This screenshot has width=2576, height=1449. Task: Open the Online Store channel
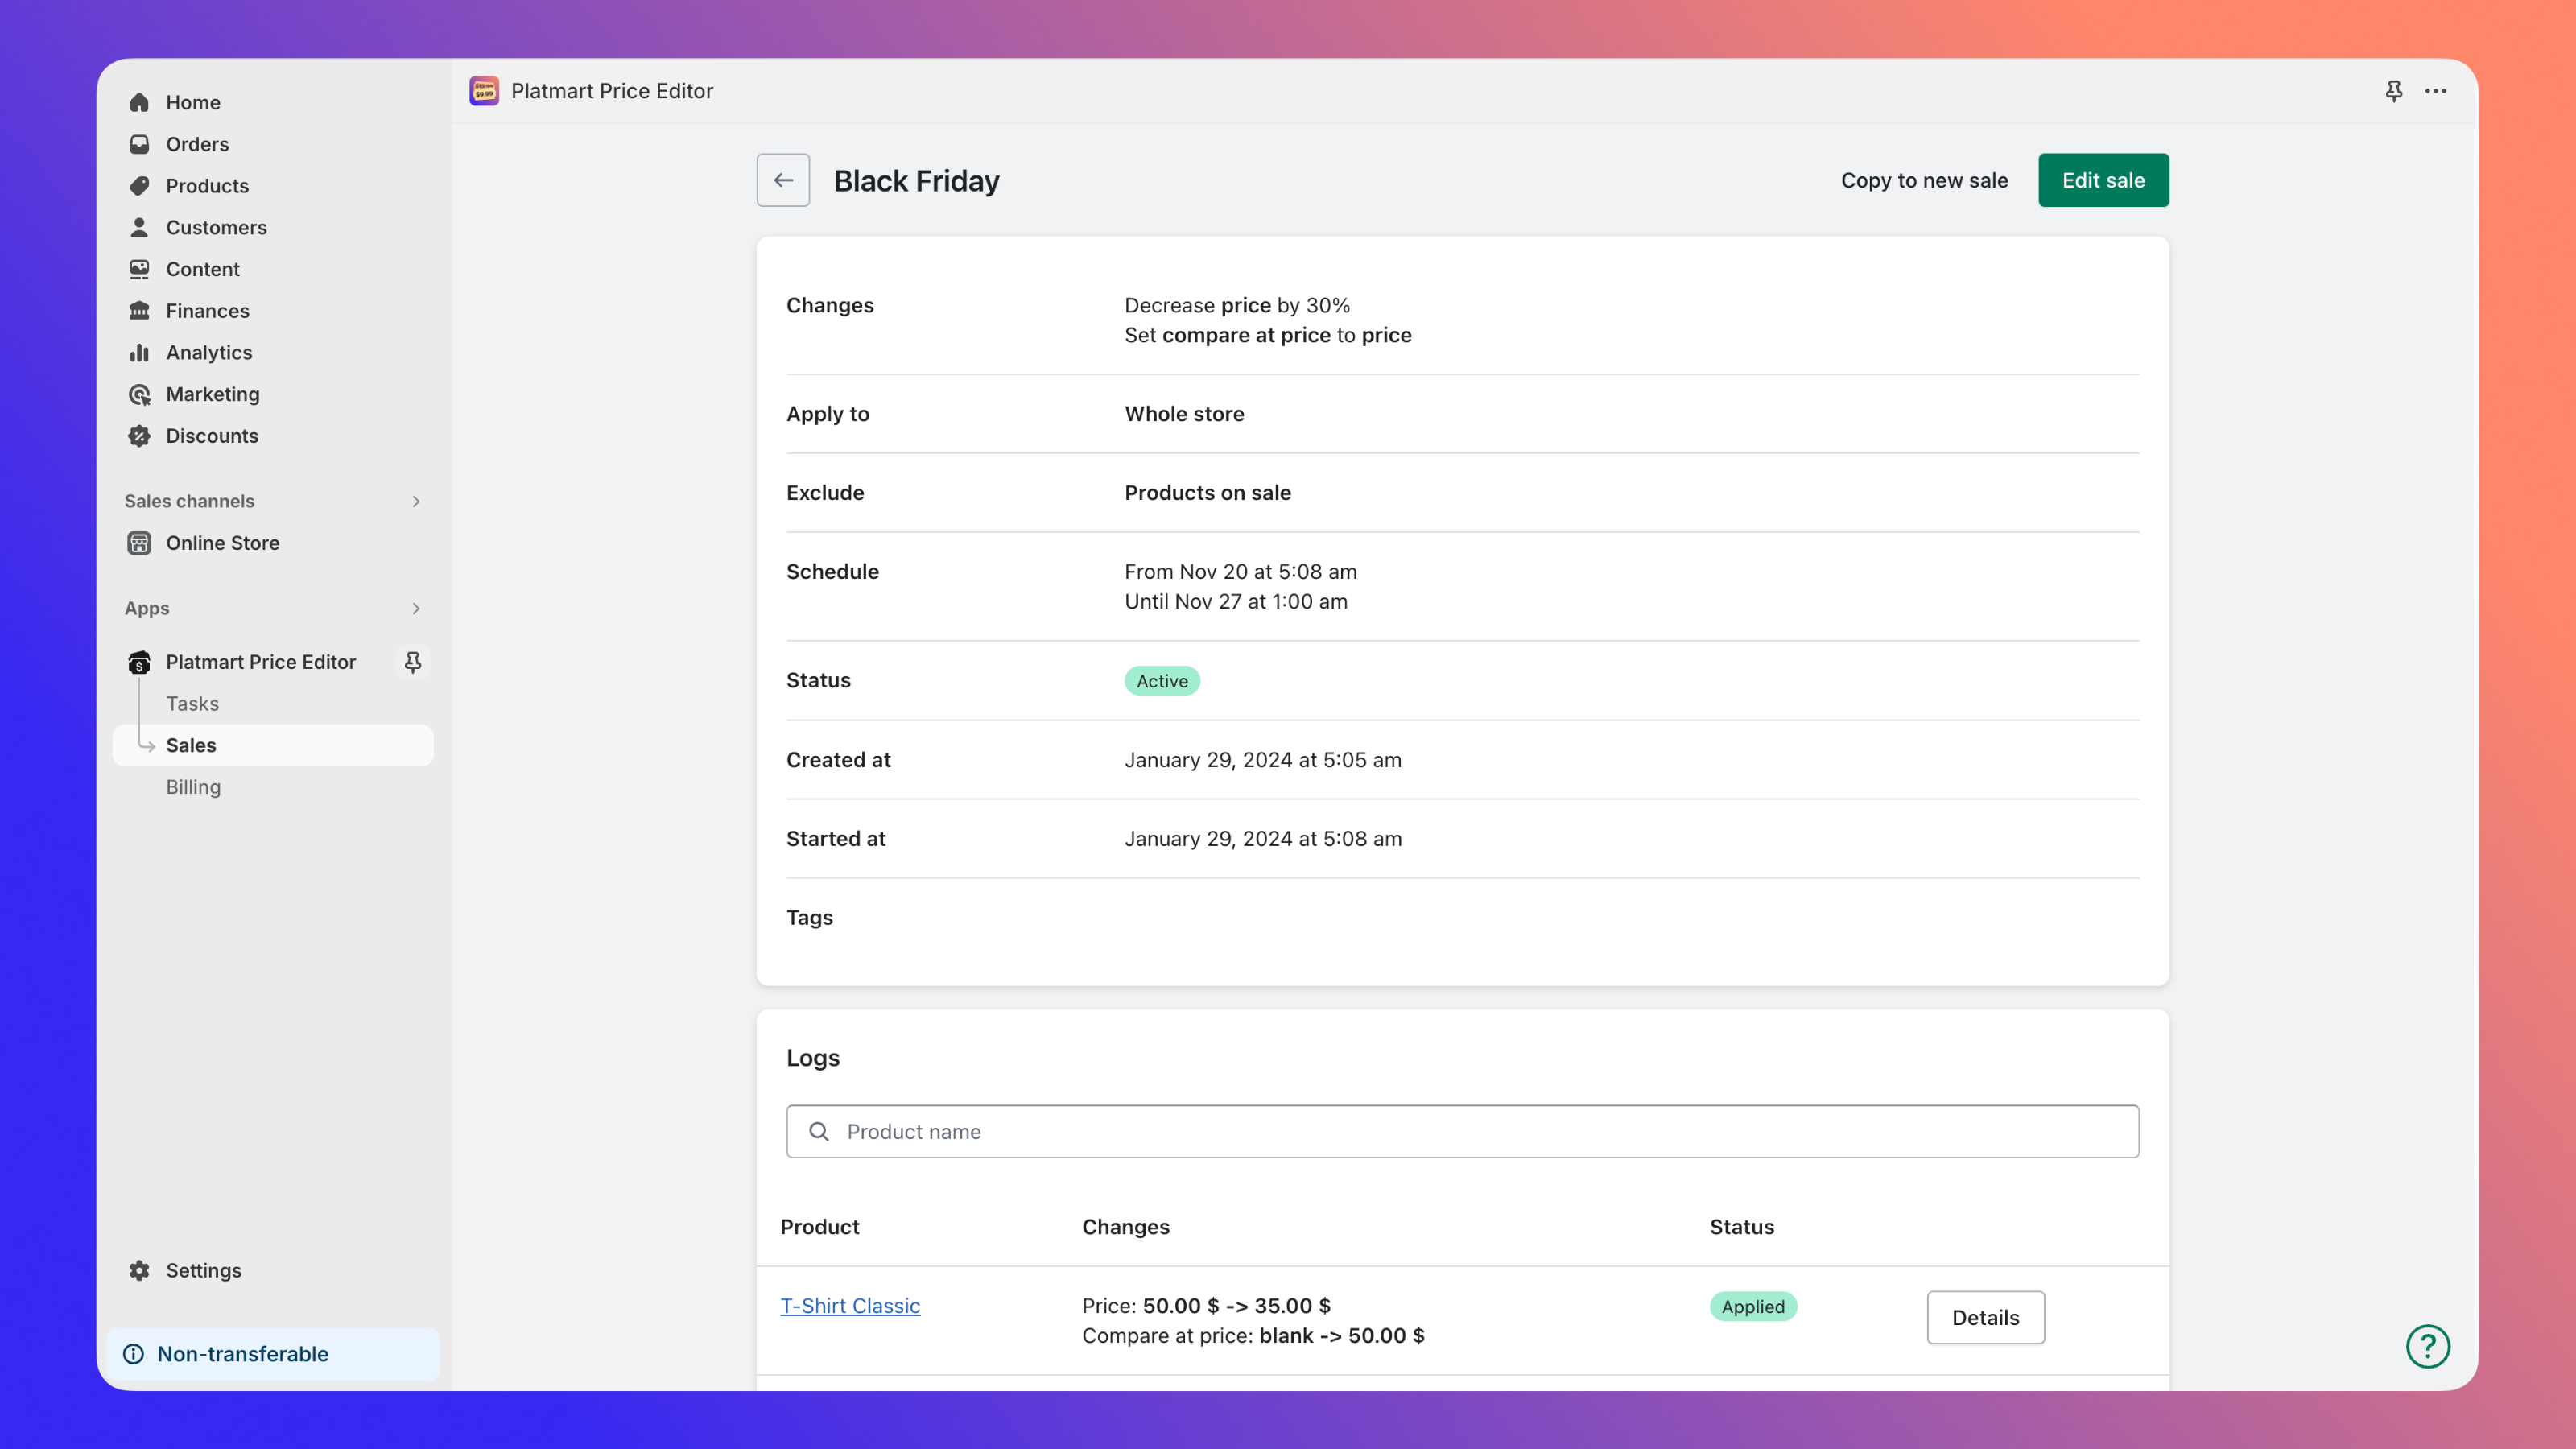click(x=222, y=543)
